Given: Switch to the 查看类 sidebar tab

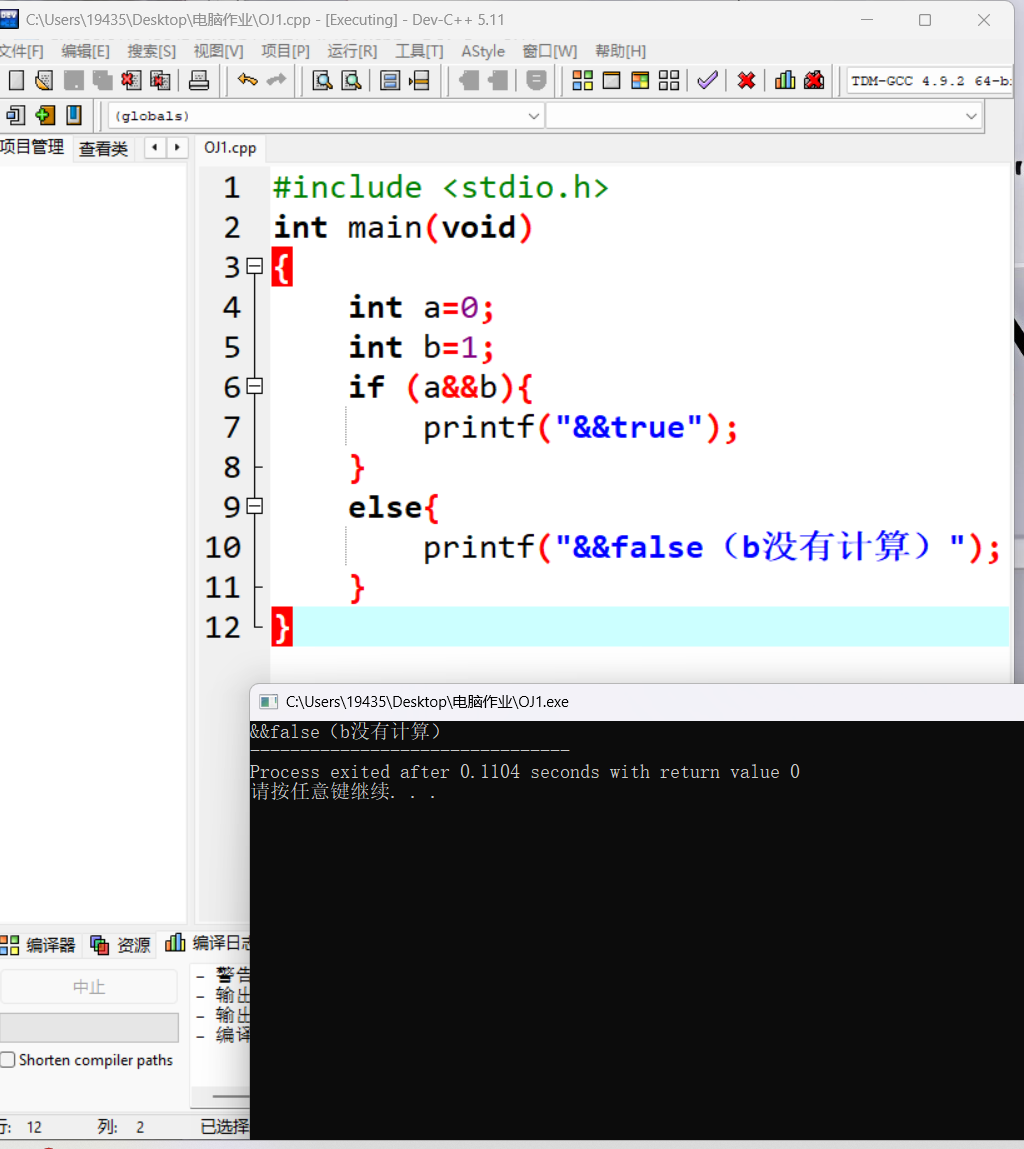Looking at the screenshot, I should [x=103, y=149].
